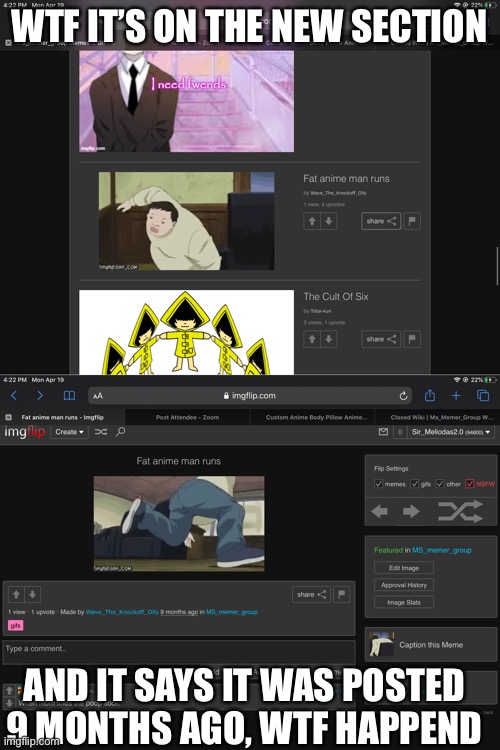This screenshot has width=500, height=750.
Task: Click the Edit Image button
Action: pos(404,568)
